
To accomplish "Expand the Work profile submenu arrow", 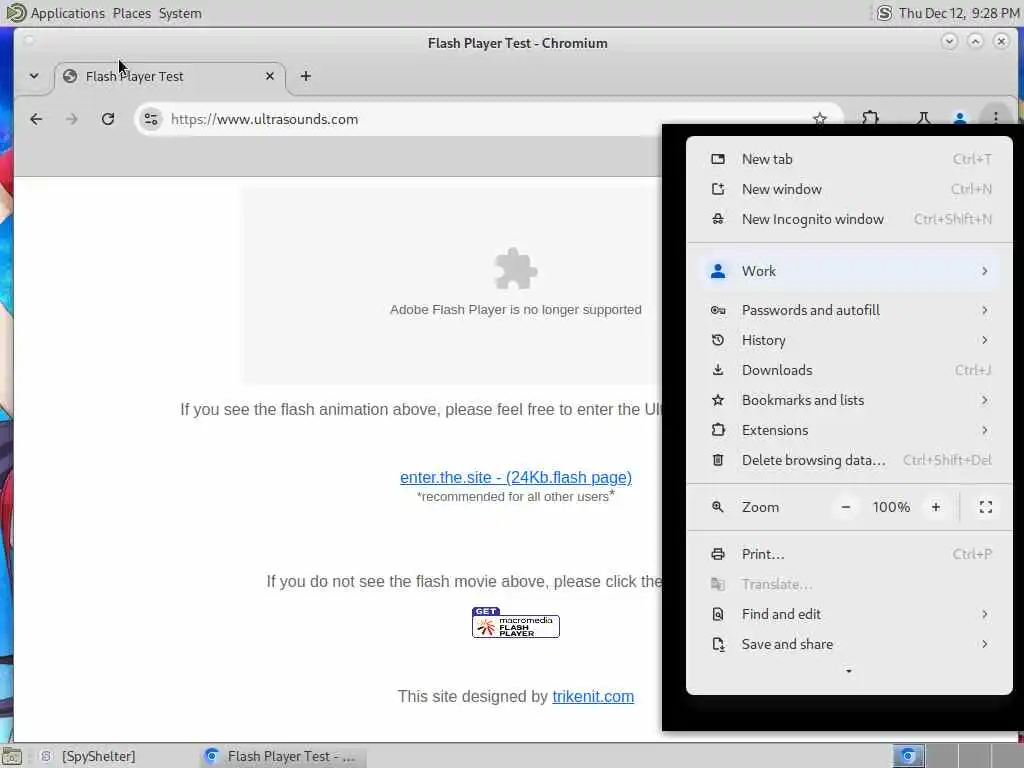I will tap(984, 271).
